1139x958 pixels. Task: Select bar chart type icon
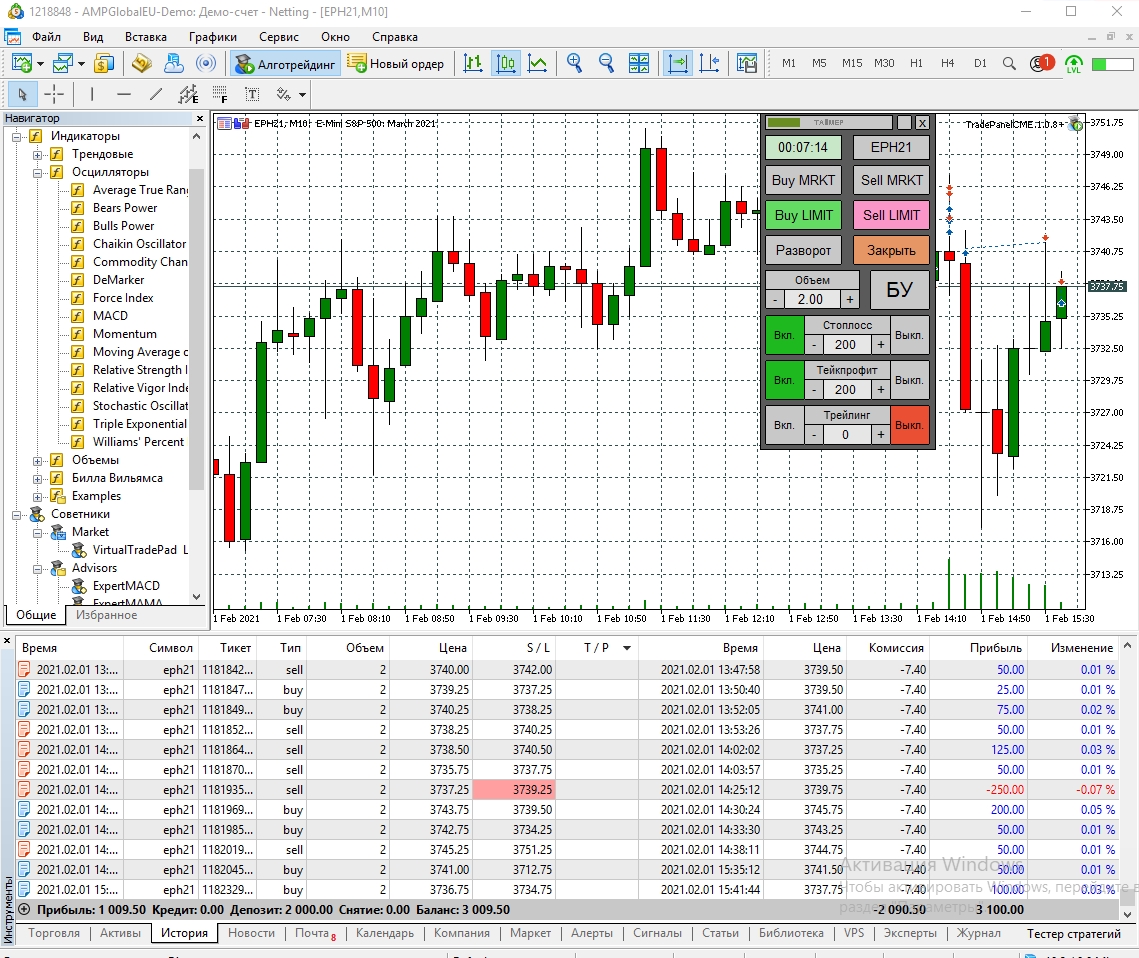click(x=473, y=64)
